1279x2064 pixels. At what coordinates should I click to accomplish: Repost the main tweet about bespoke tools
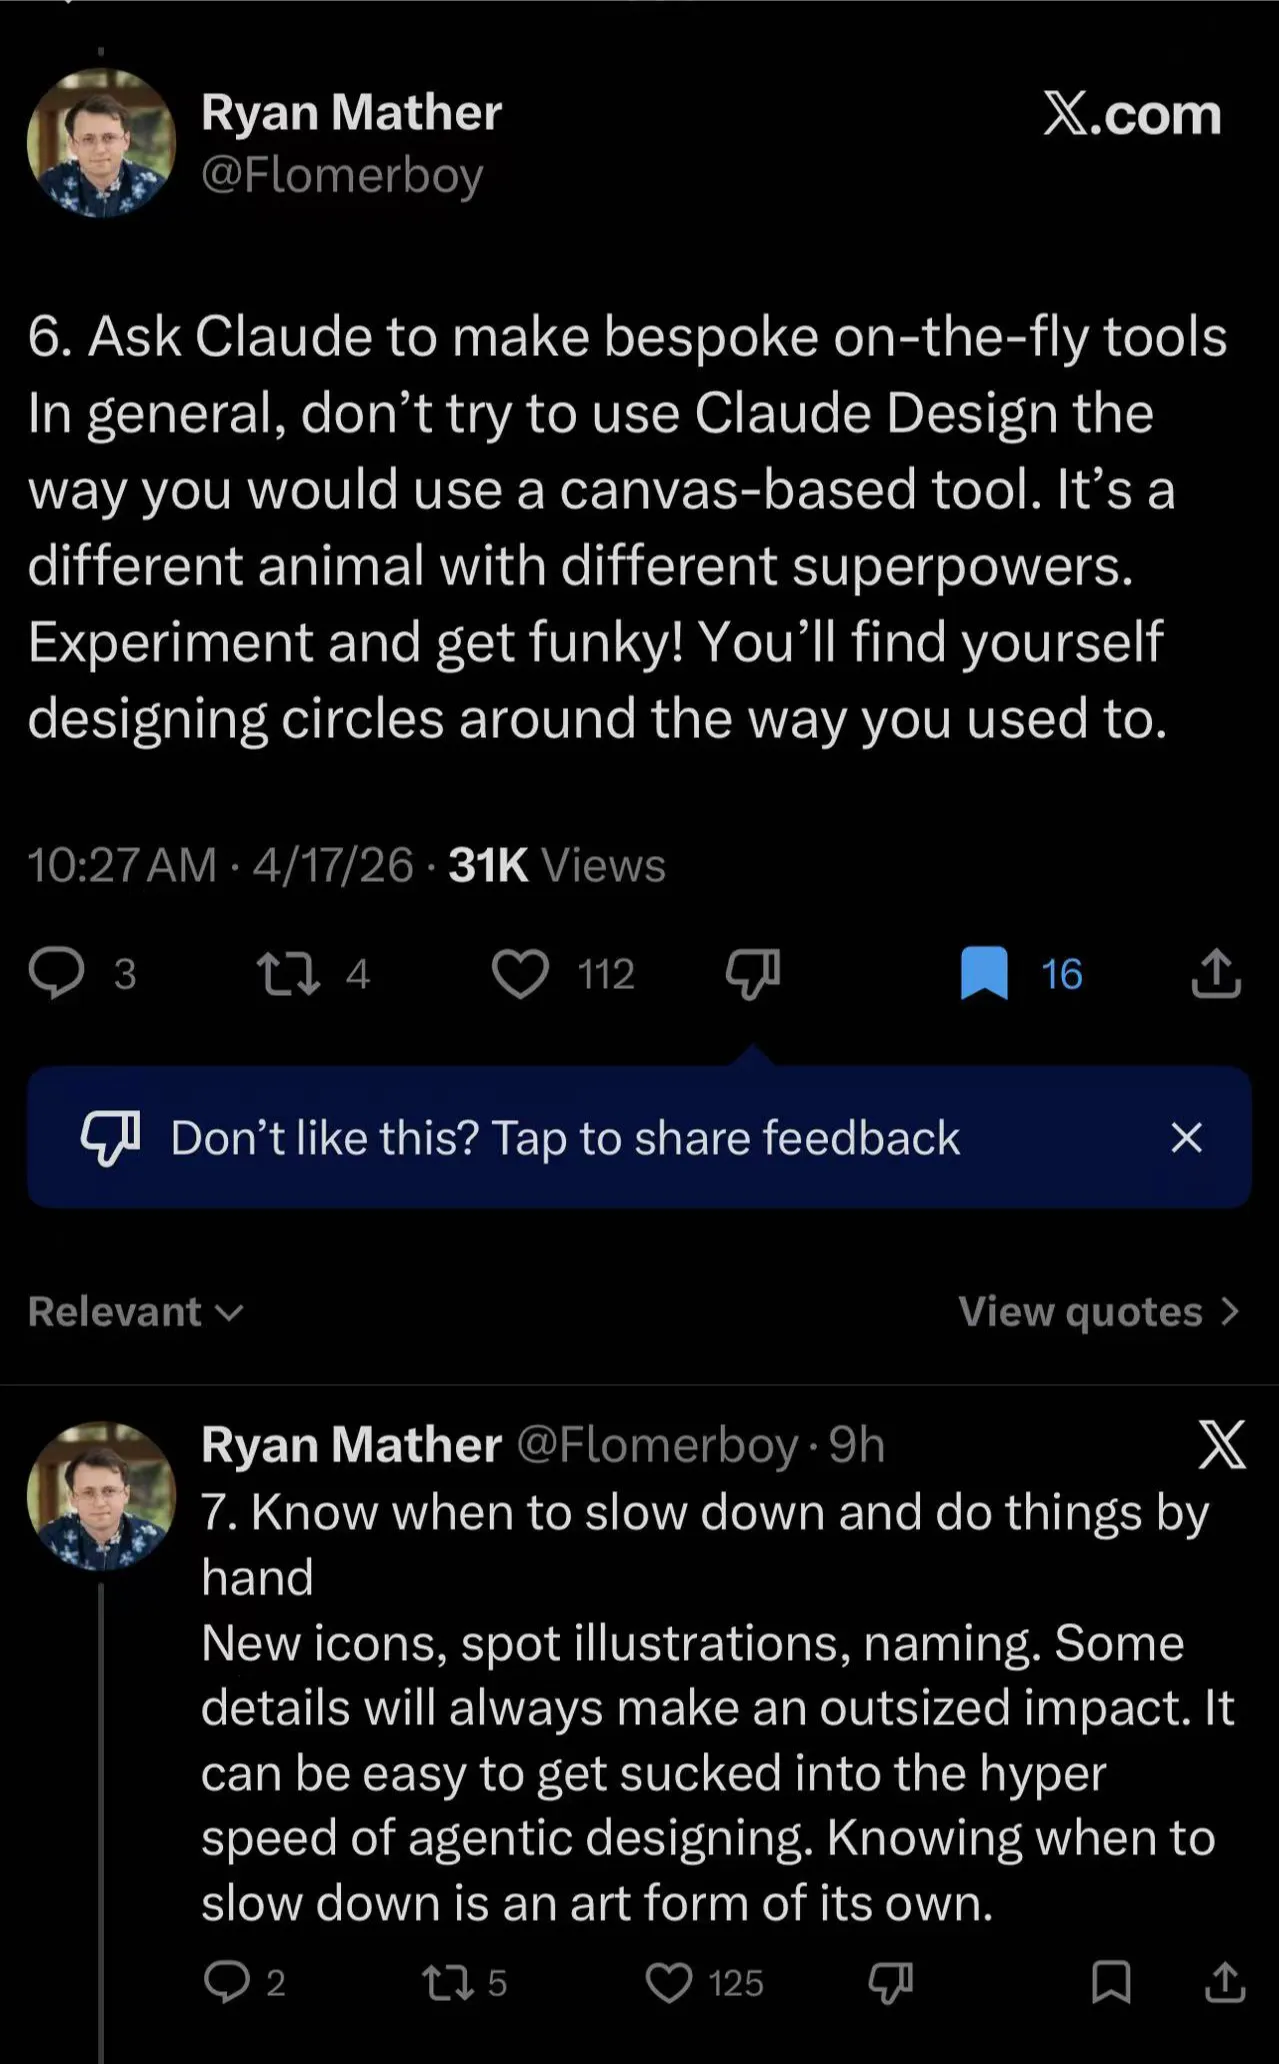(x=289, y=973)
